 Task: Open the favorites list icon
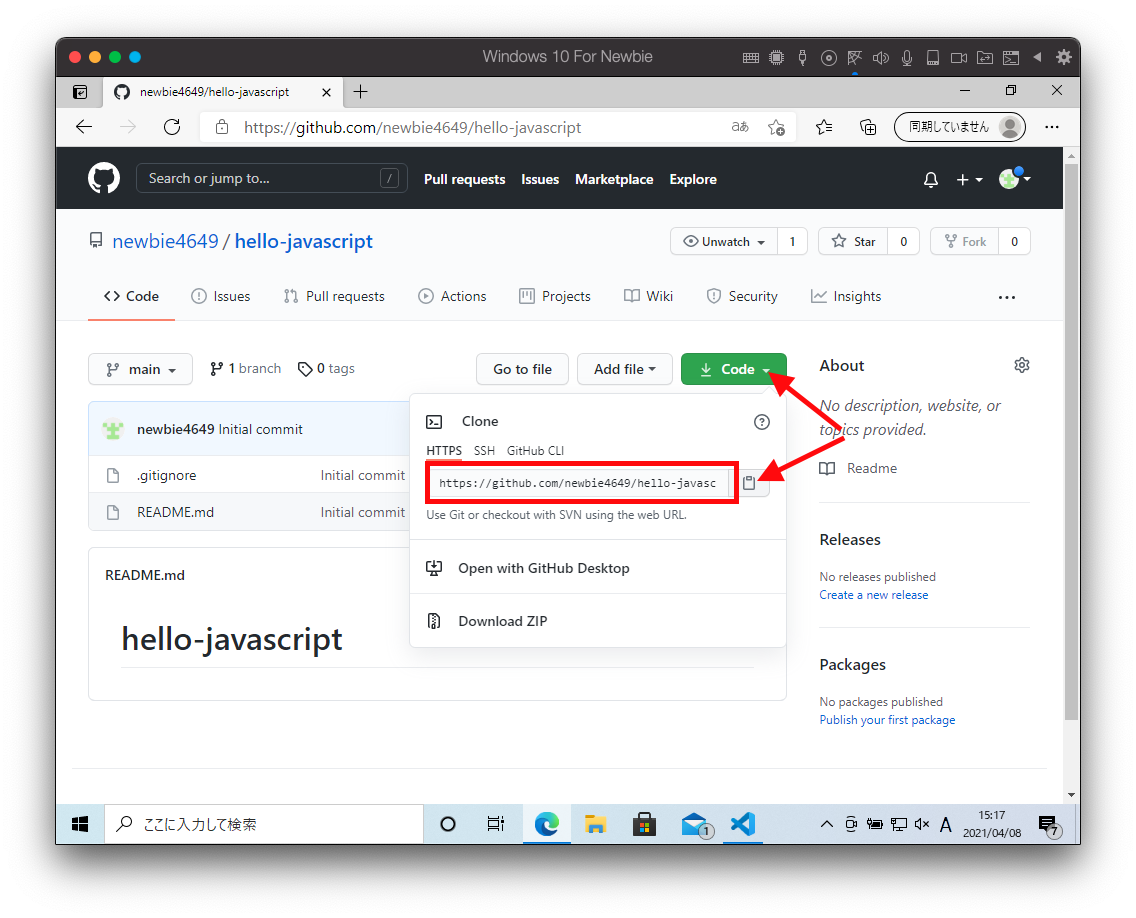pos(824,128)
